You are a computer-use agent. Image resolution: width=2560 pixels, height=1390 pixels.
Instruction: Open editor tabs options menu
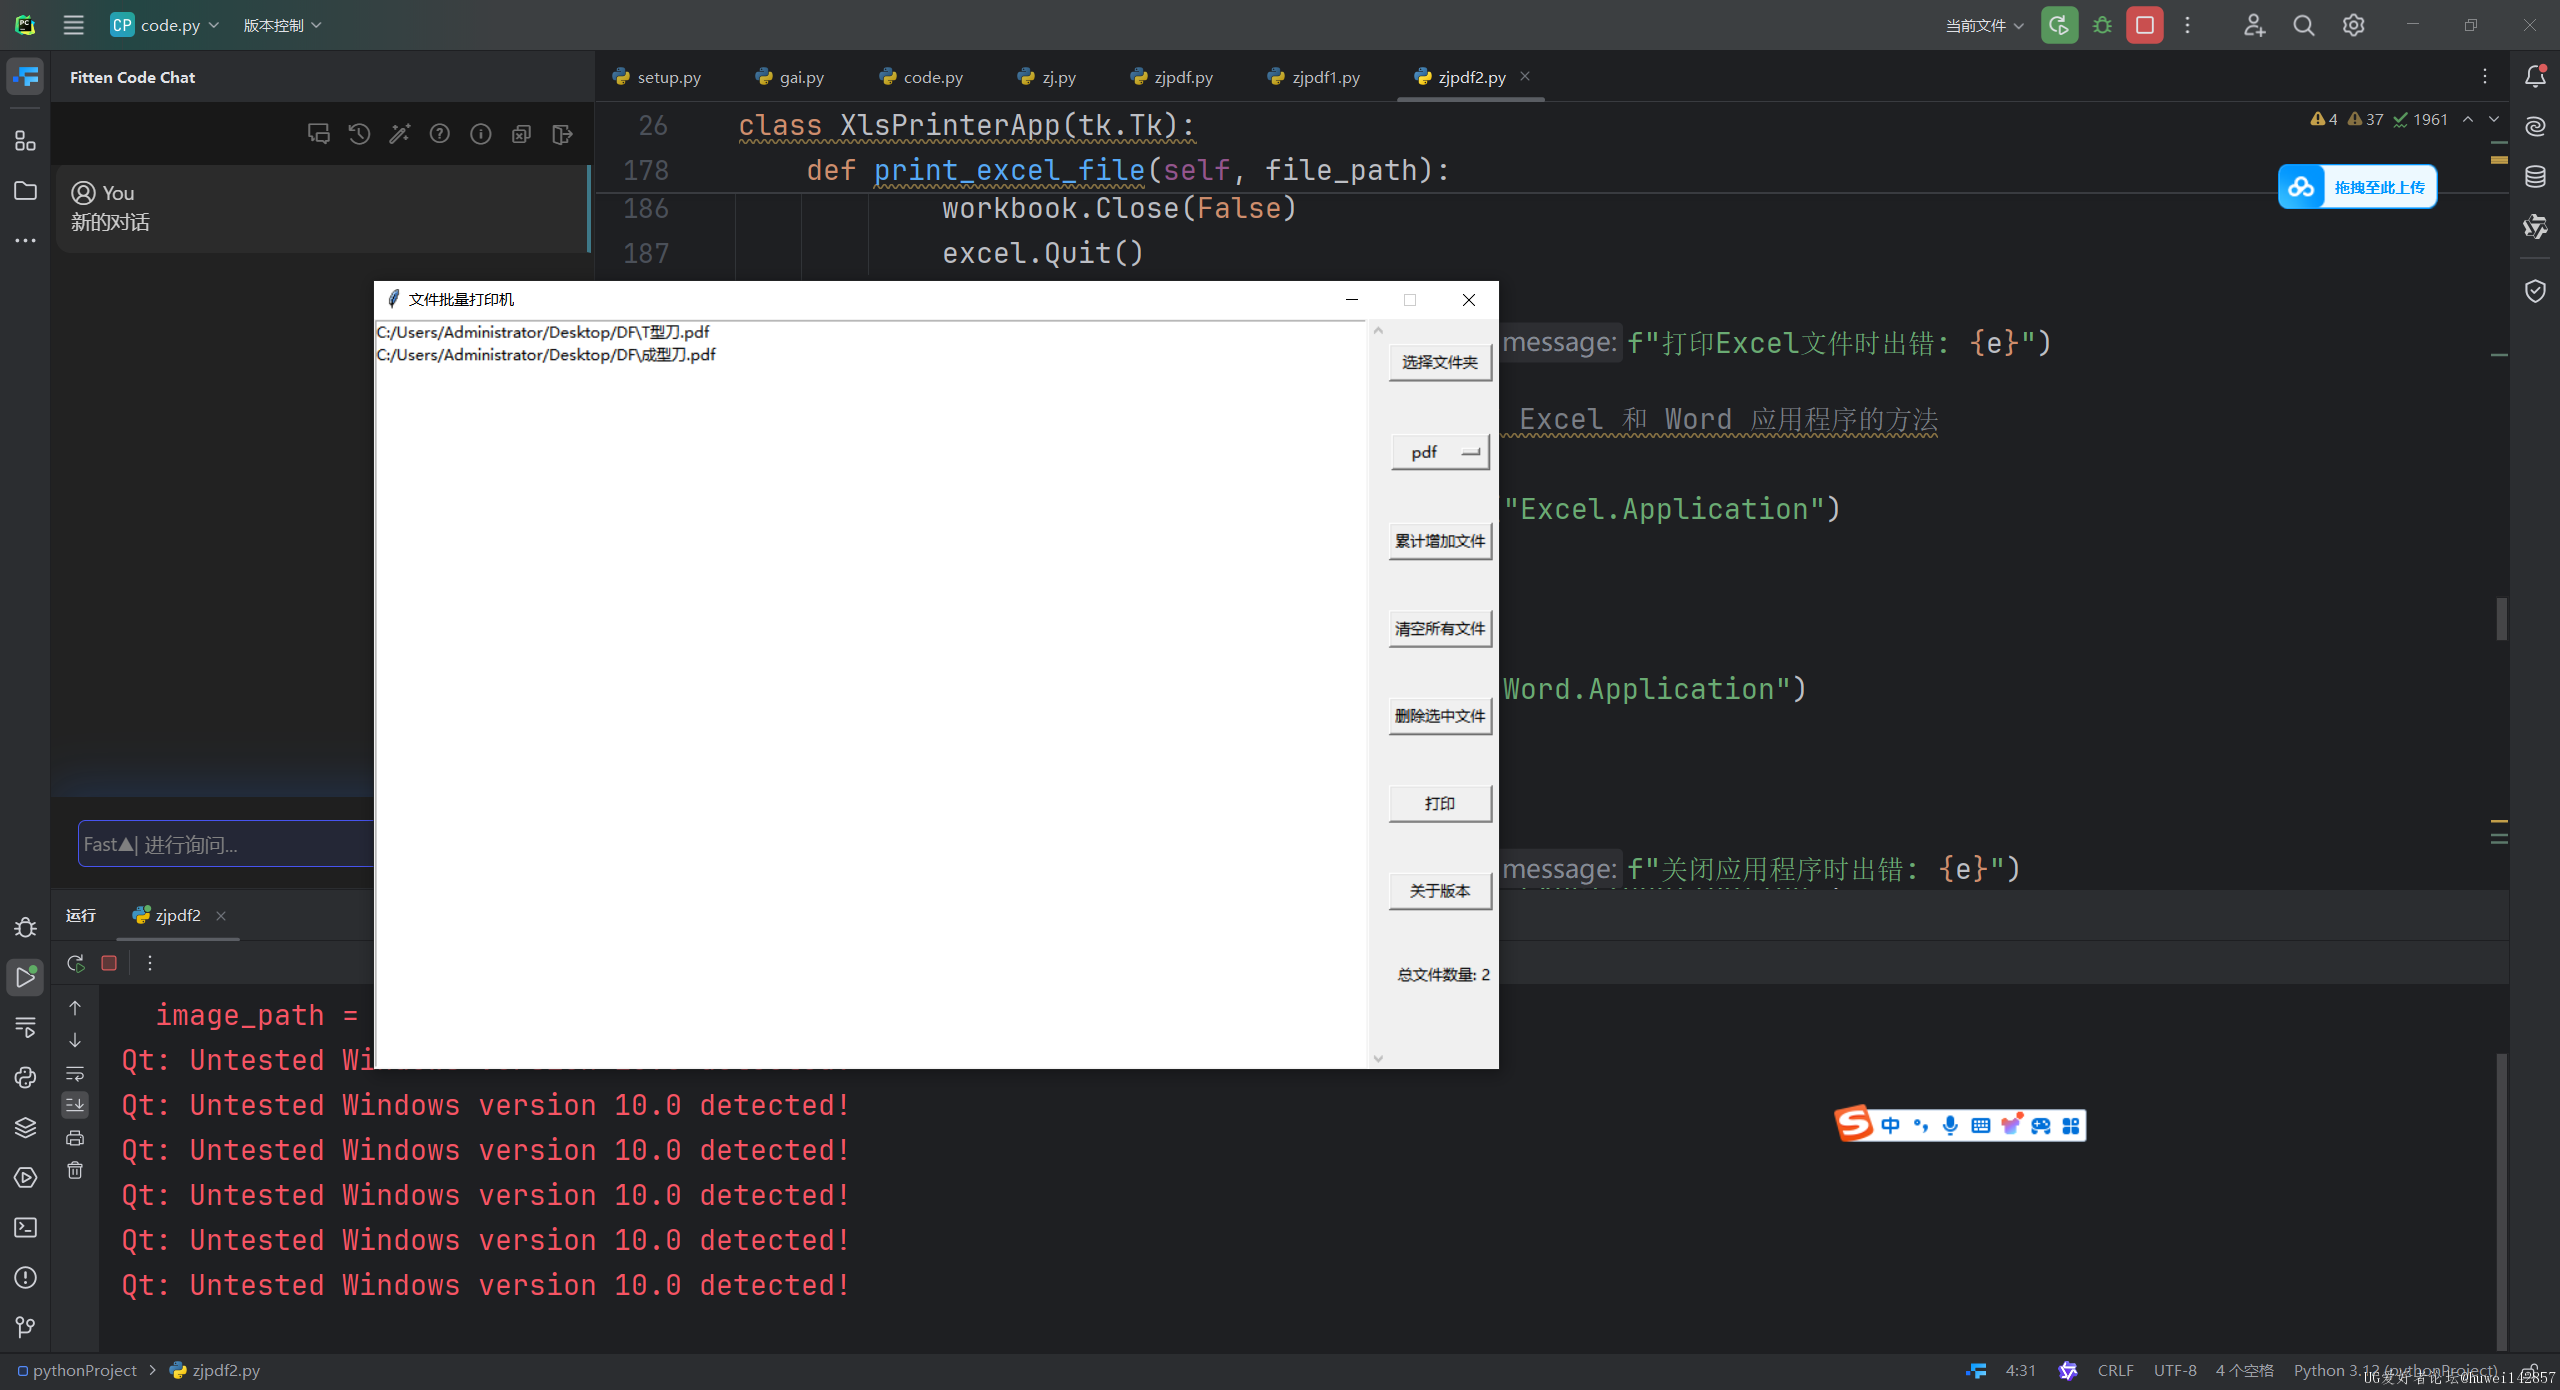pyautogui.click(x=2485, y=77)
